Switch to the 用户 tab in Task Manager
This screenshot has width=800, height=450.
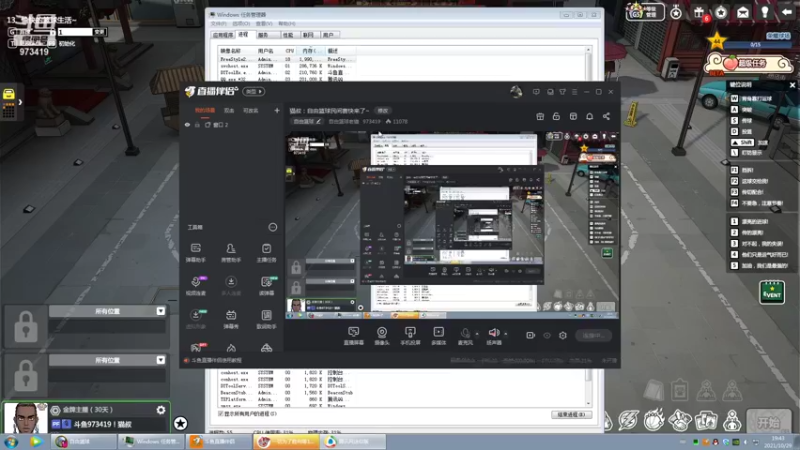[328, 35]
